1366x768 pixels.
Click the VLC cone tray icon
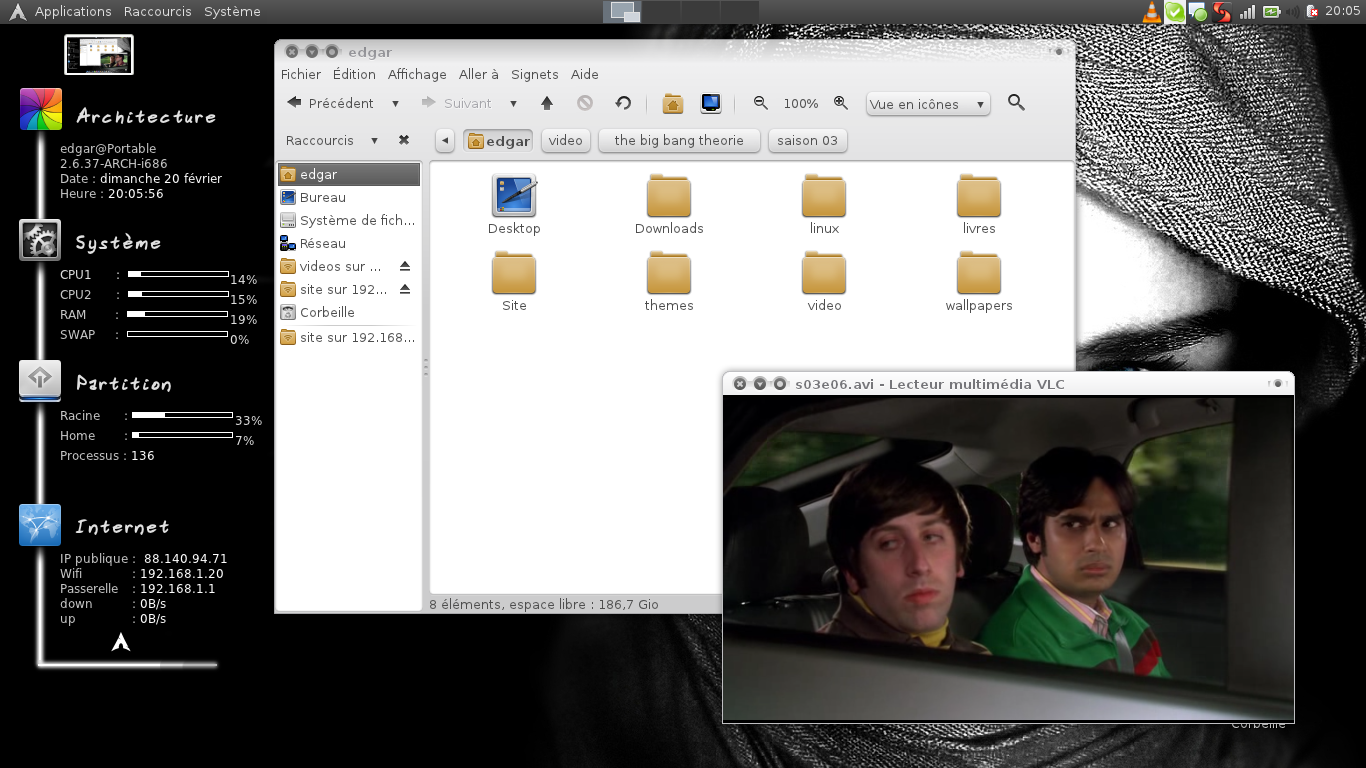tap(1152, 12)
